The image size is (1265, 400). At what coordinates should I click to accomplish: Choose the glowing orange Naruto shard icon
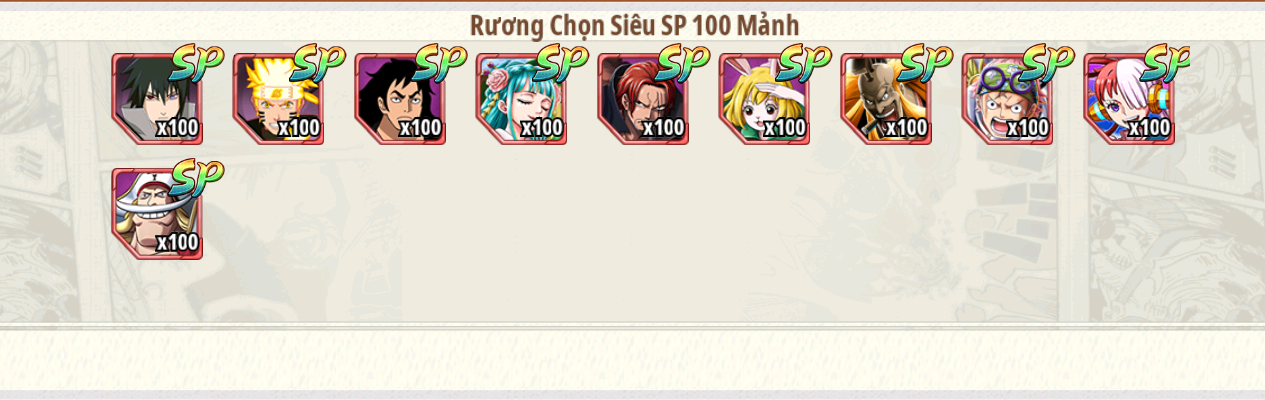pyautogui.click(x=279, y=99)
